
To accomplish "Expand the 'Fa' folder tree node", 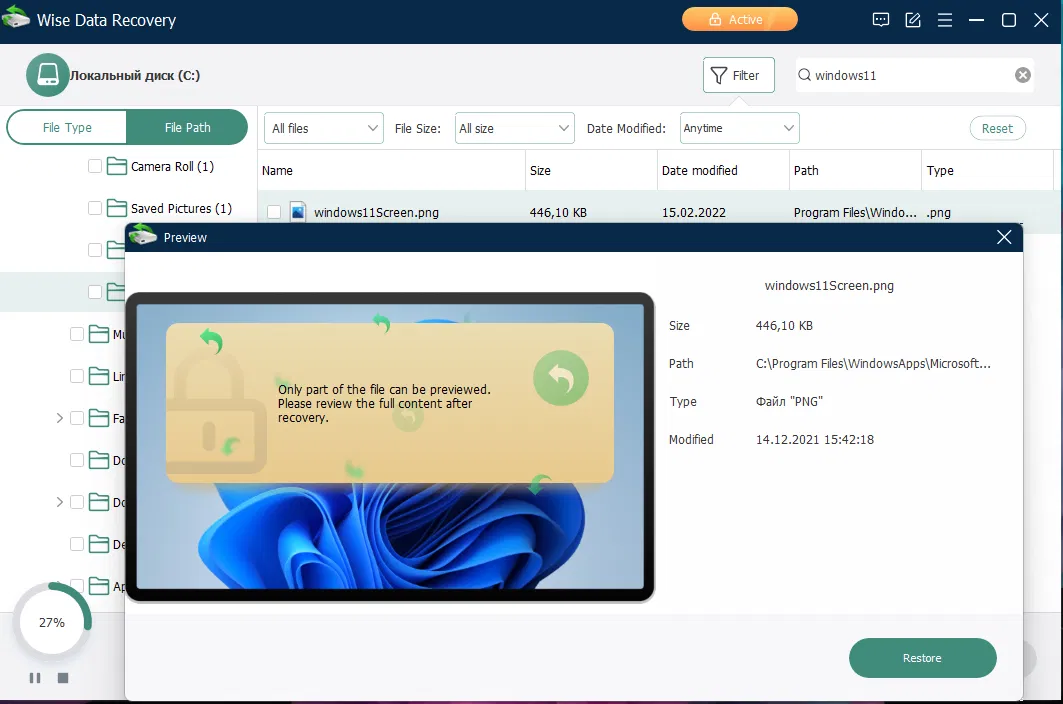I will coord(60,418).
